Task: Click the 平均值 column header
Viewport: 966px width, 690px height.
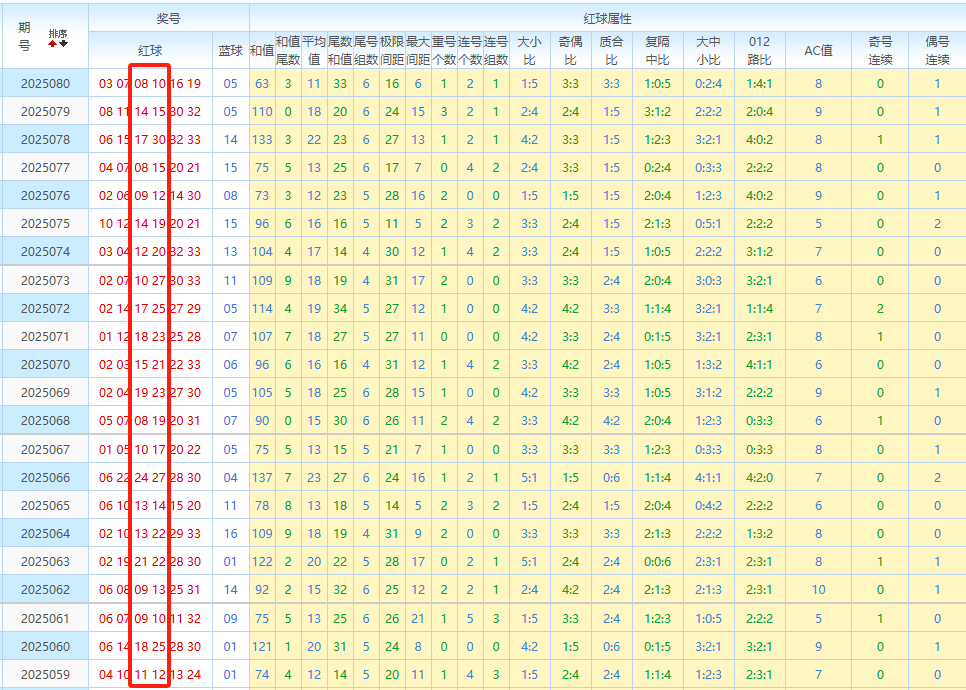Action: coord(314,51)
